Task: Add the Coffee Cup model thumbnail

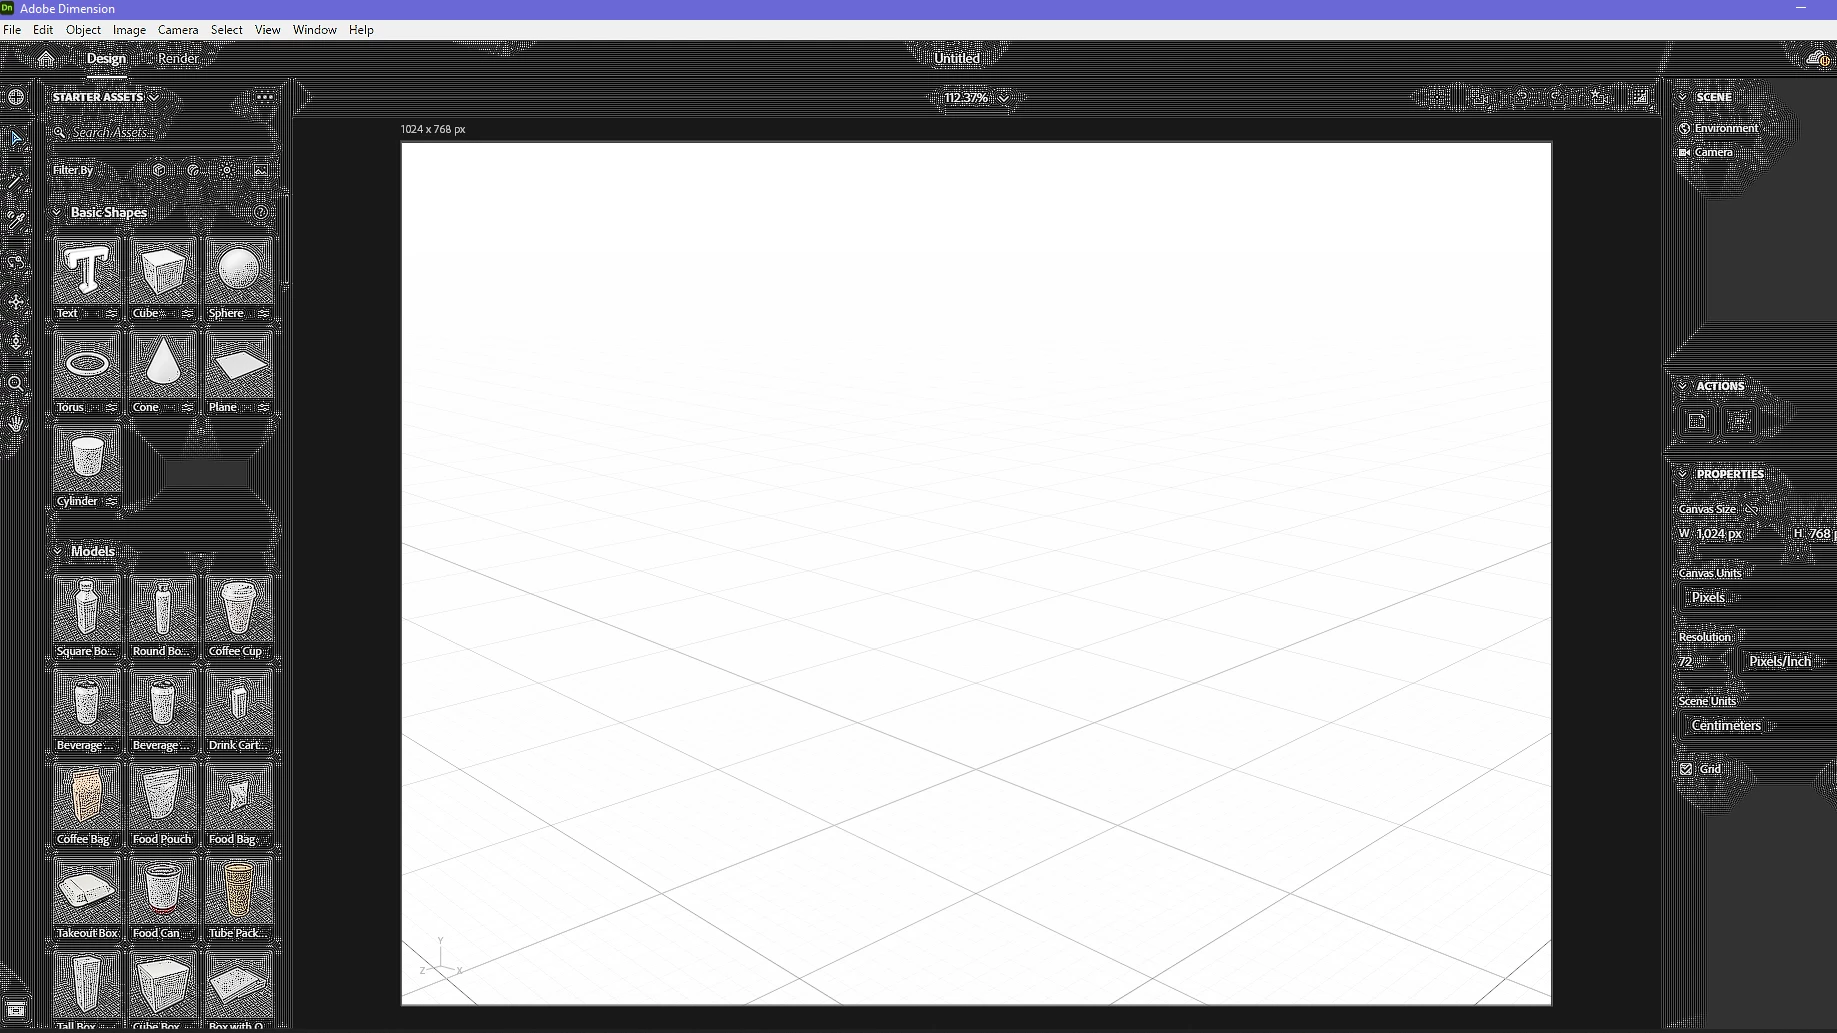Action: (239, 608)
